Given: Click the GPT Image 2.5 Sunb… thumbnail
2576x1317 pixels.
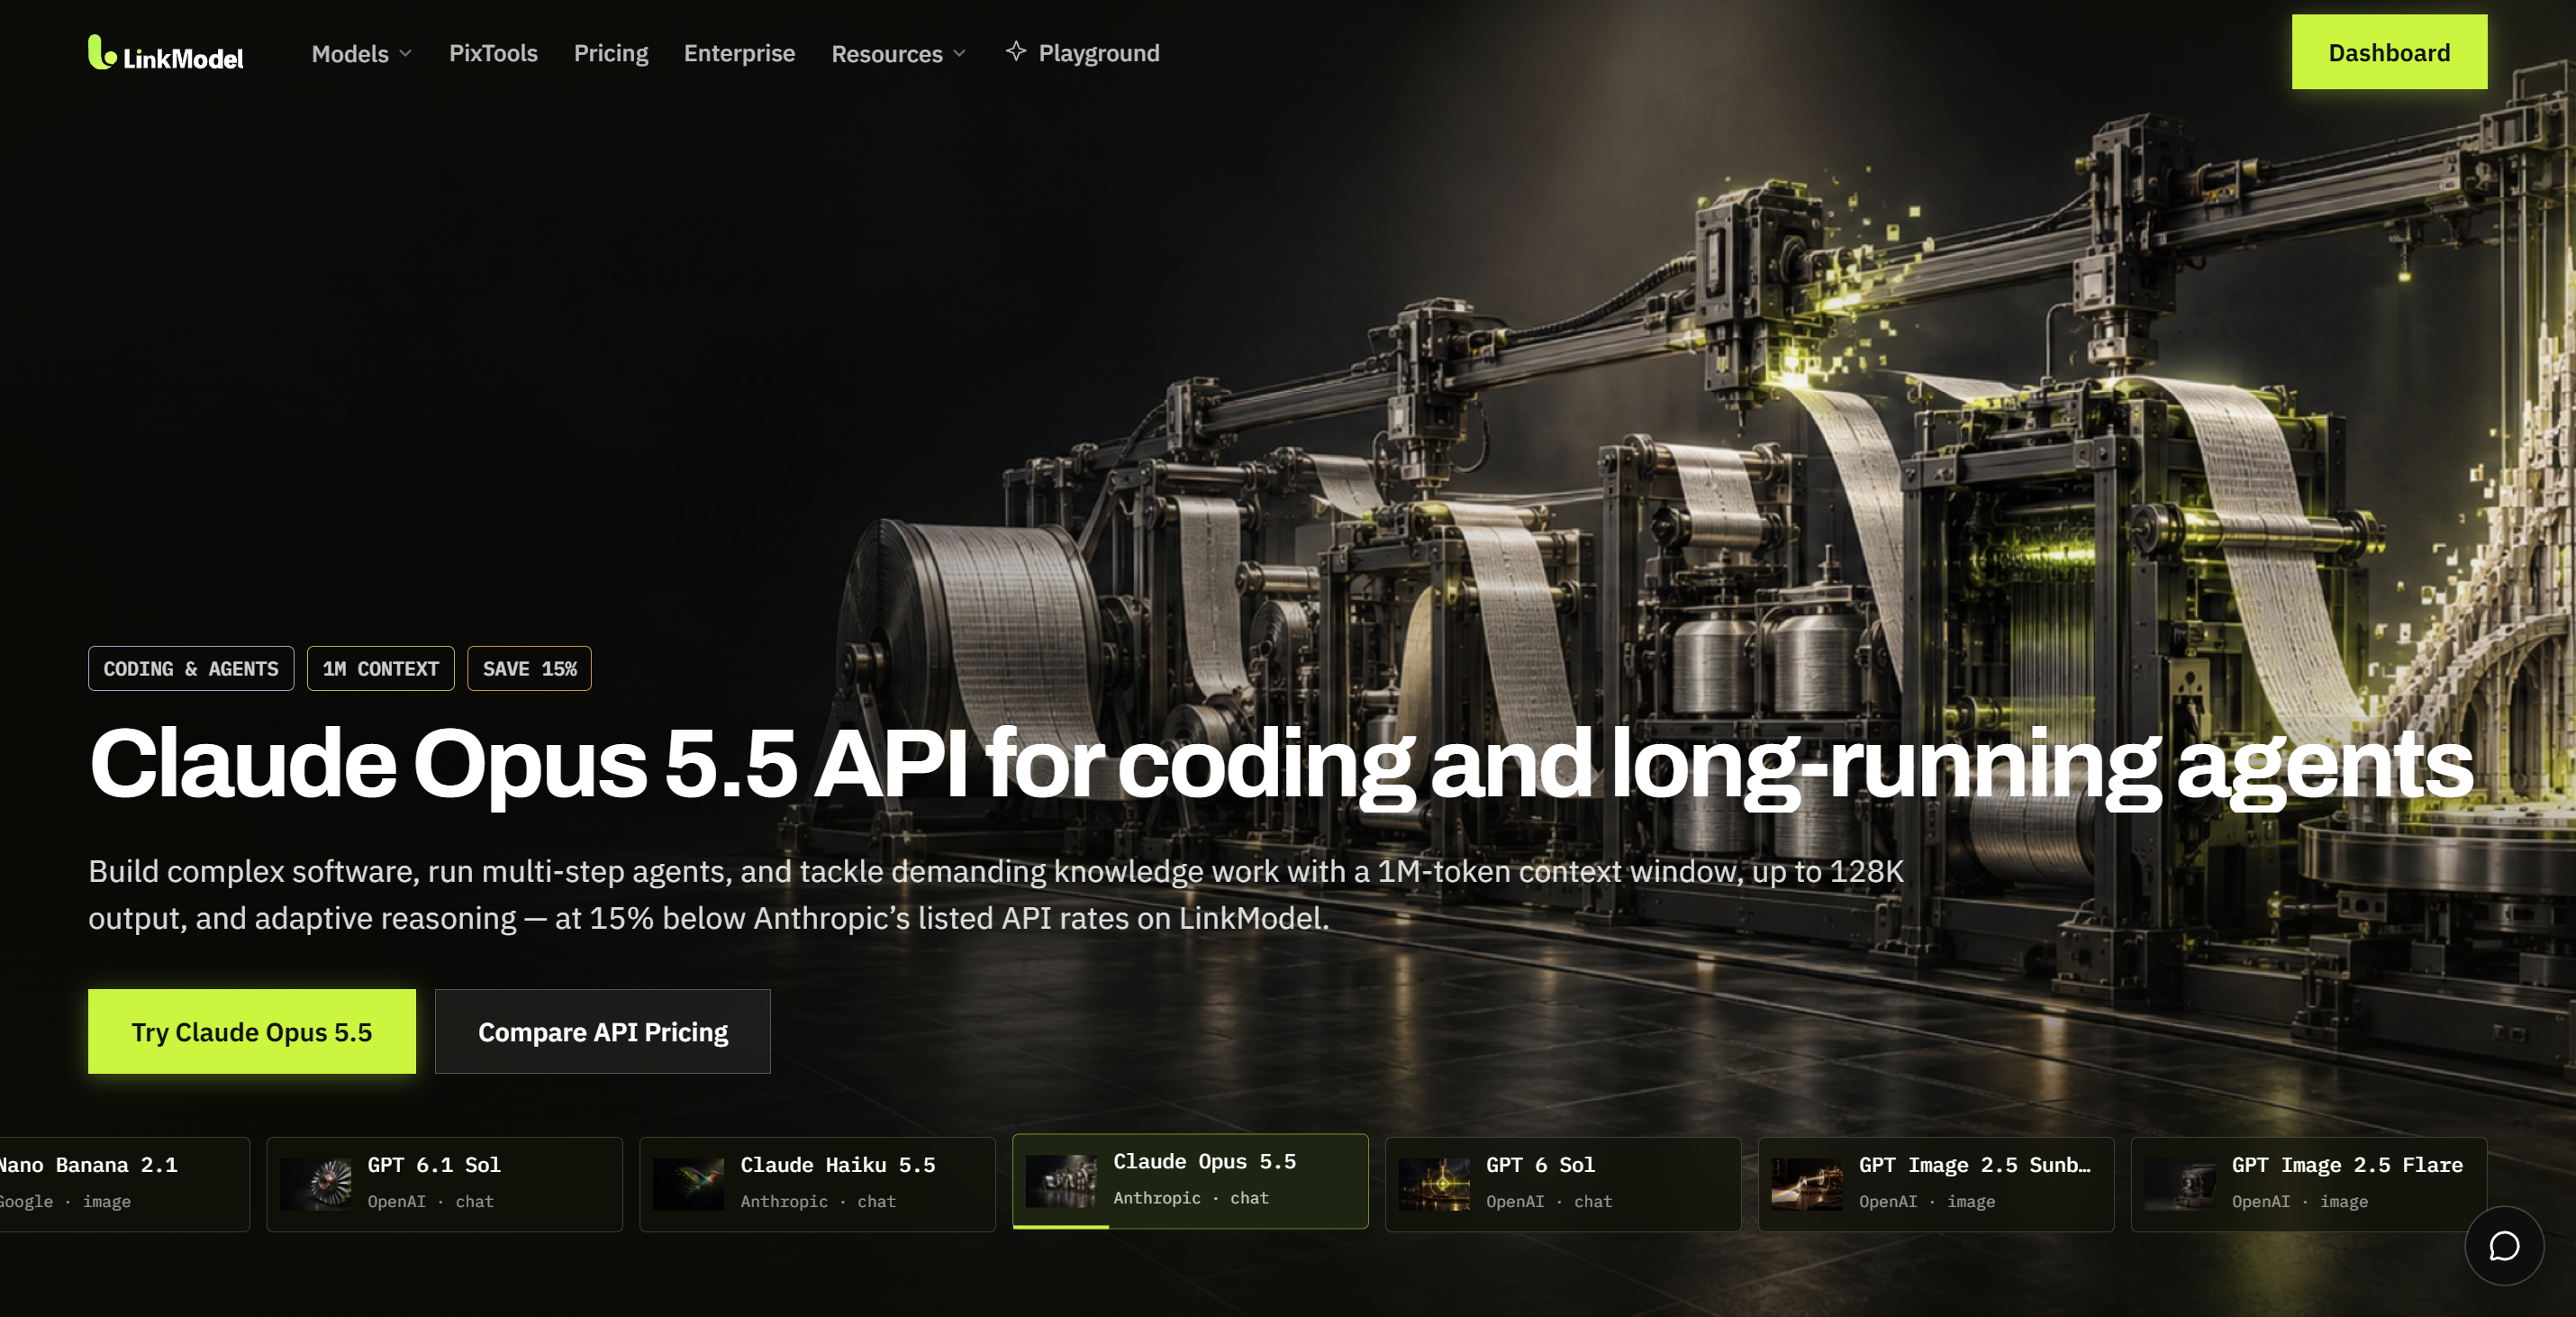Looking at the screenshot, I should click(x=1807, y=1184).
